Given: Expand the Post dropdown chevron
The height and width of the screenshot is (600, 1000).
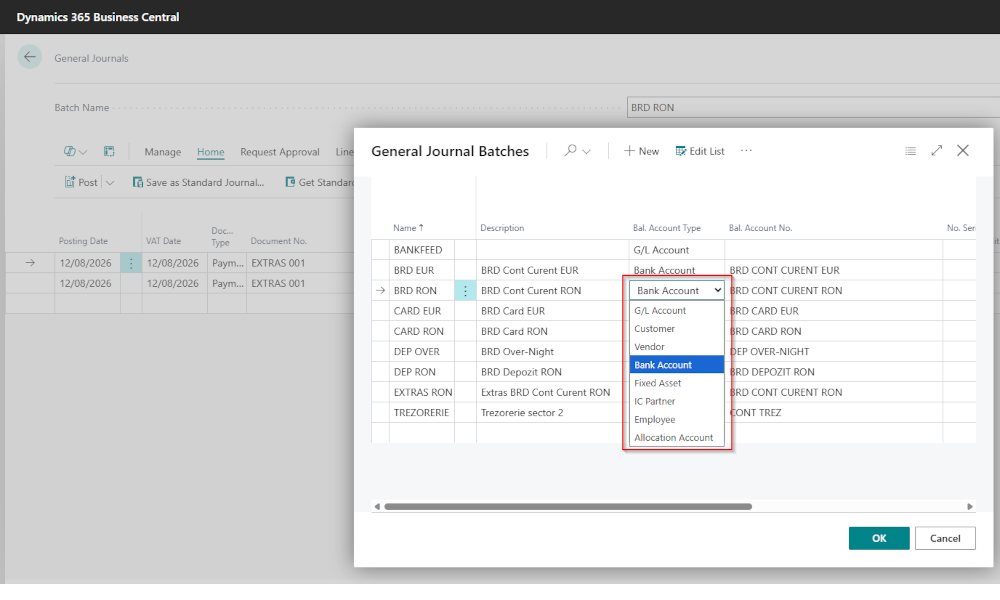Looking at the screenshot, I should coord(110,183).
